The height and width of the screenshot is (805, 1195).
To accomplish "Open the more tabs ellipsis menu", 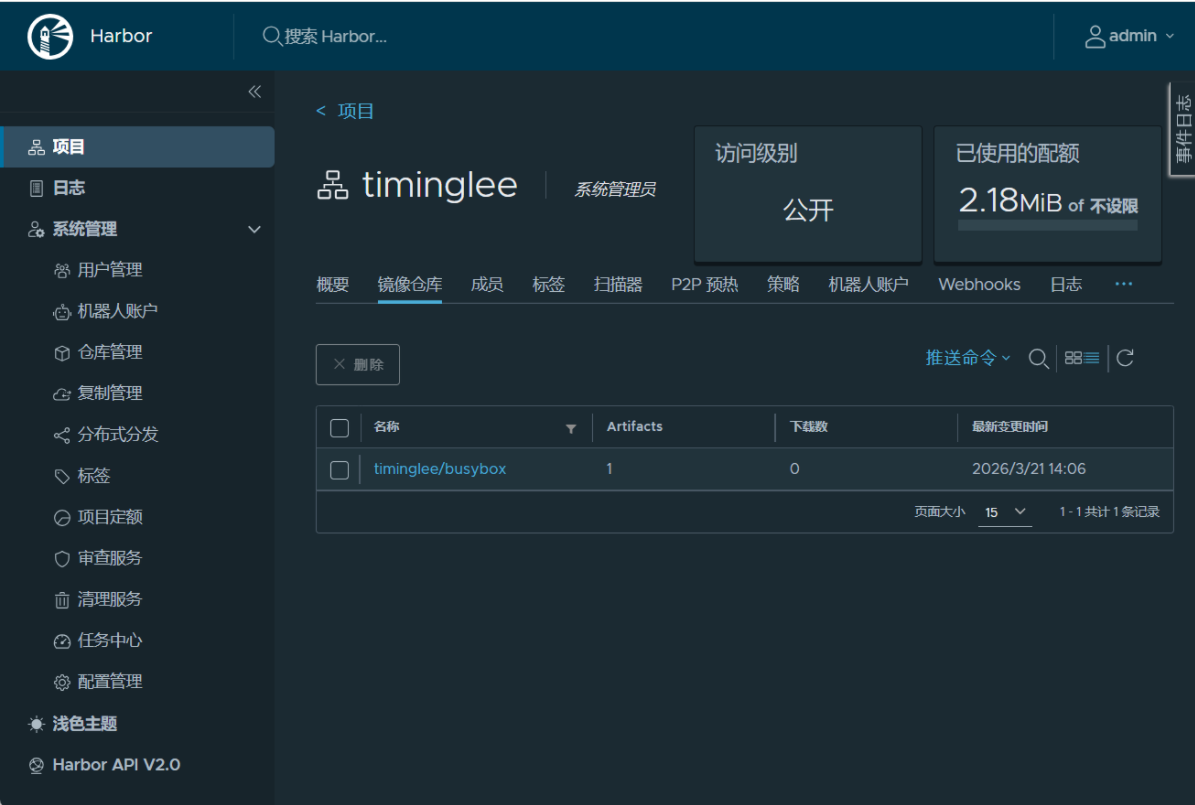I will [x=1123, y=284].
